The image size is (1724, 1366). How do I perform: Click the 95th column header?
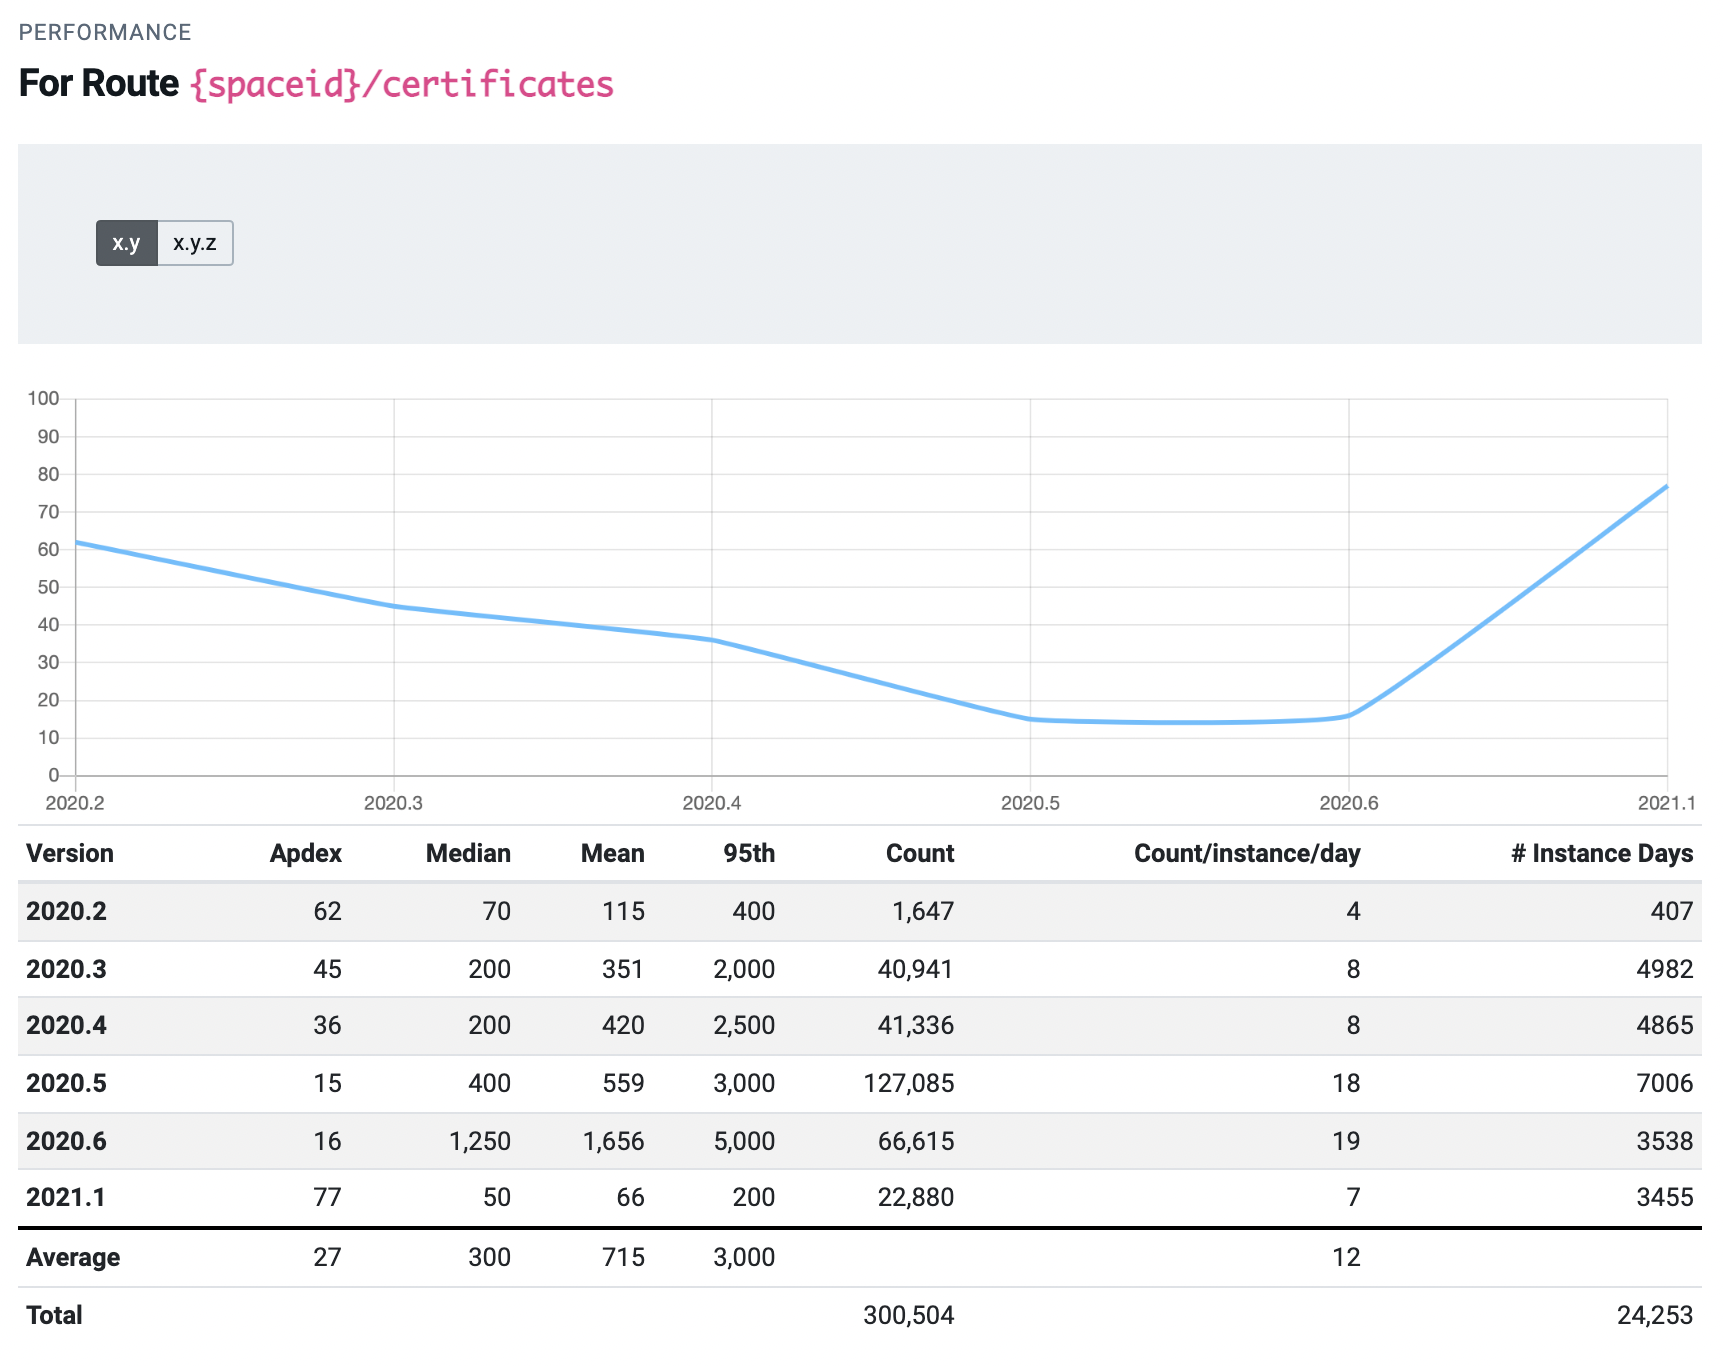[749, 853]
